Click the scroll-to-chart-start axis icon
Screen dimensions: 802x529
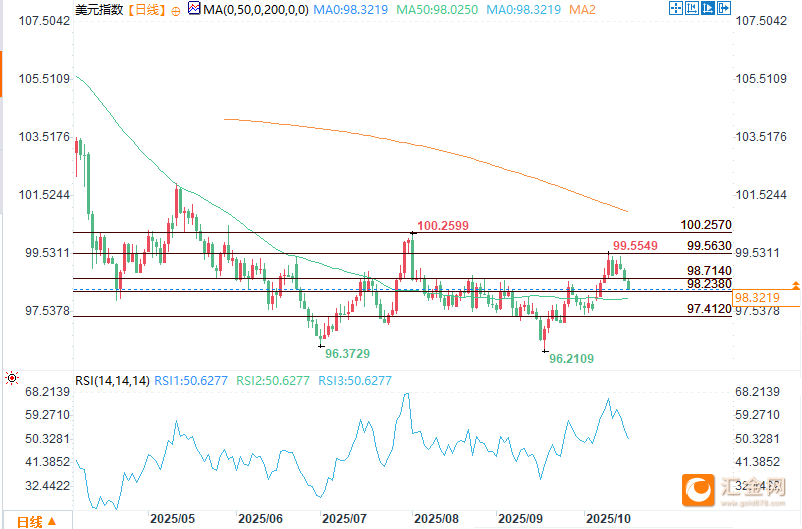tap(692, 8)
